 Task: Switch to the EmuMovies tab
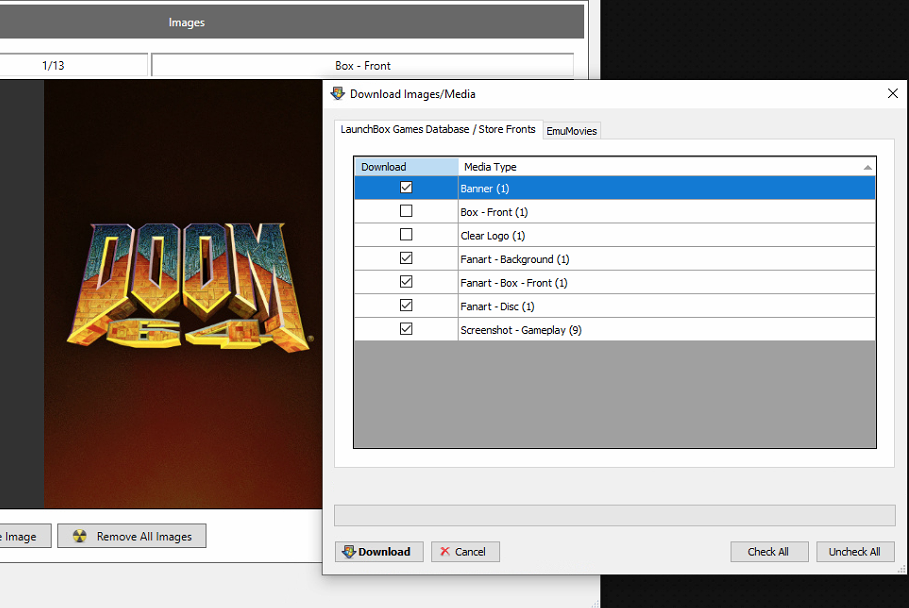(x=571, y=131)
